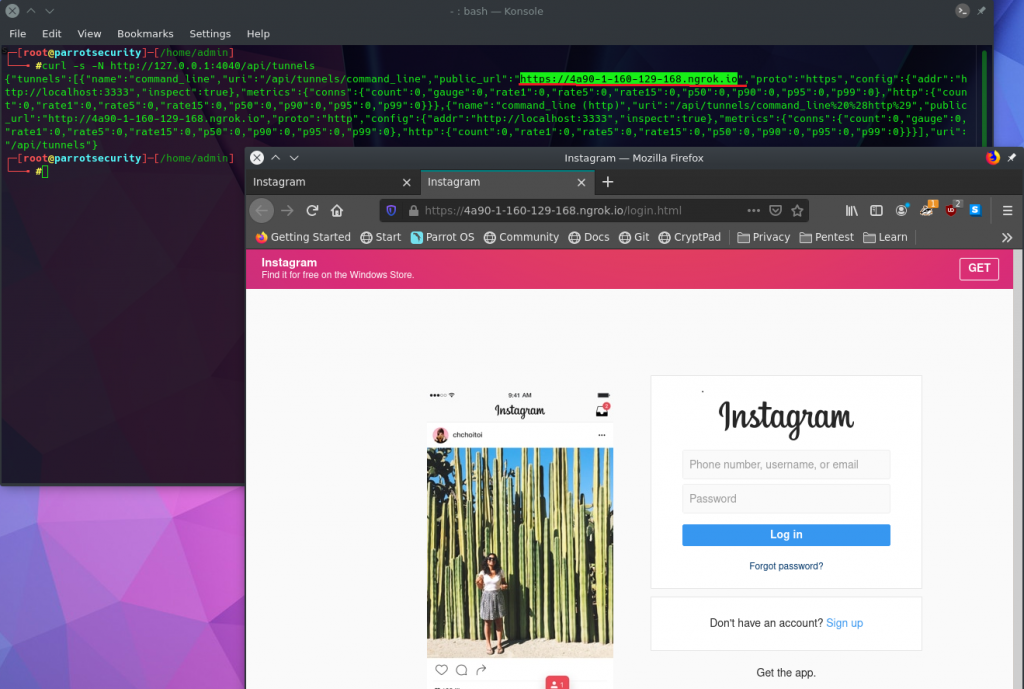
Task: Open the CryptPad bookmark
Action: click(x=690, y=237)
